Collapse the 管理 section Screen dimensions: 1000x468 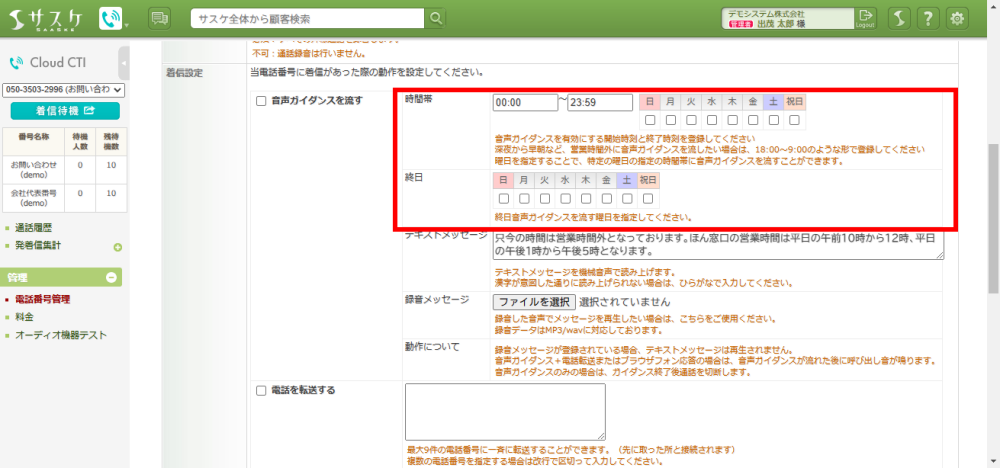pos(112,277)
